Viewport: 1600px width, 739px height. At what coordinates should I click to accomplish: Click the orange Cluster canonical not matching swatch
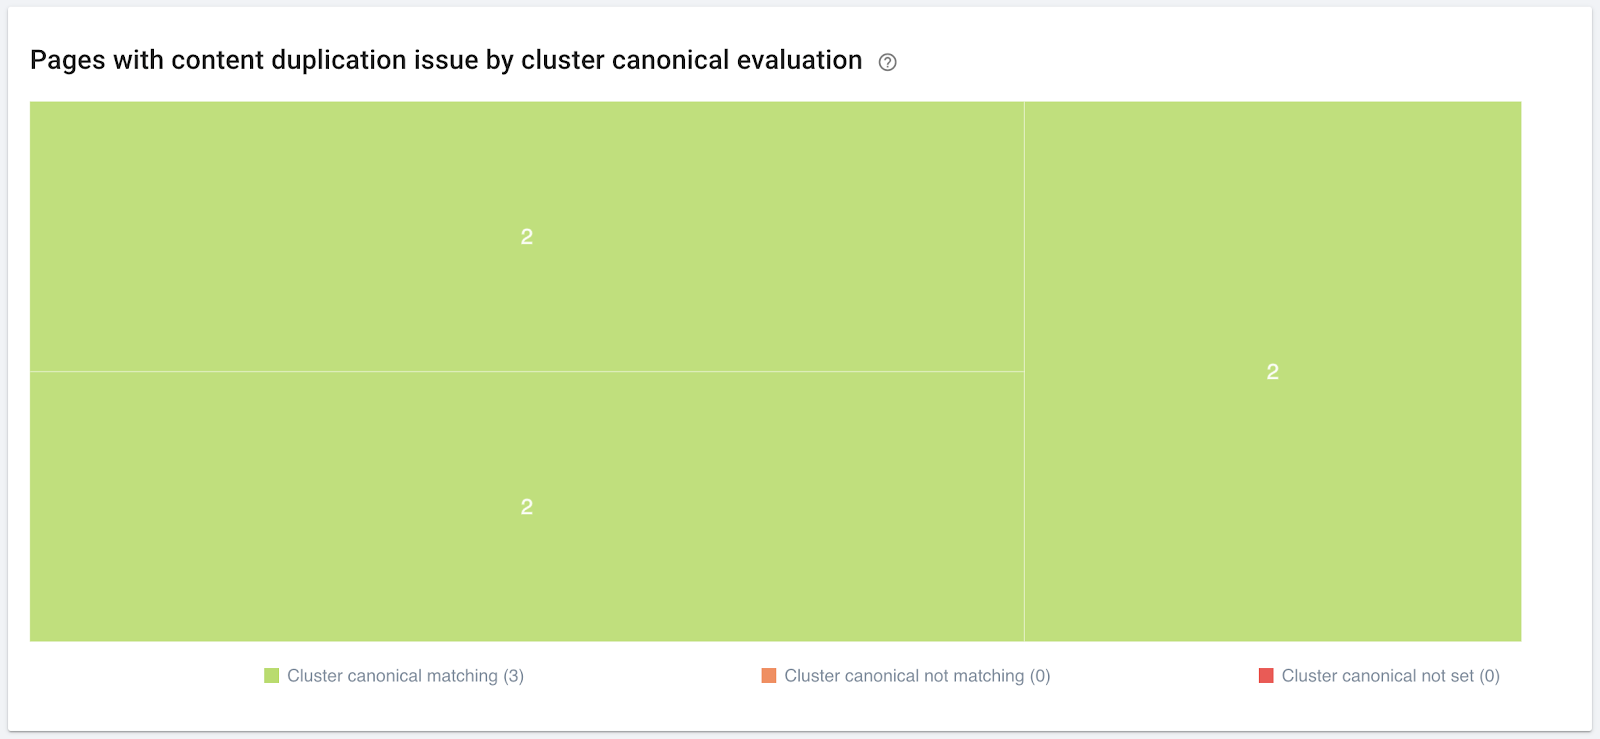(x=768, y=676)
